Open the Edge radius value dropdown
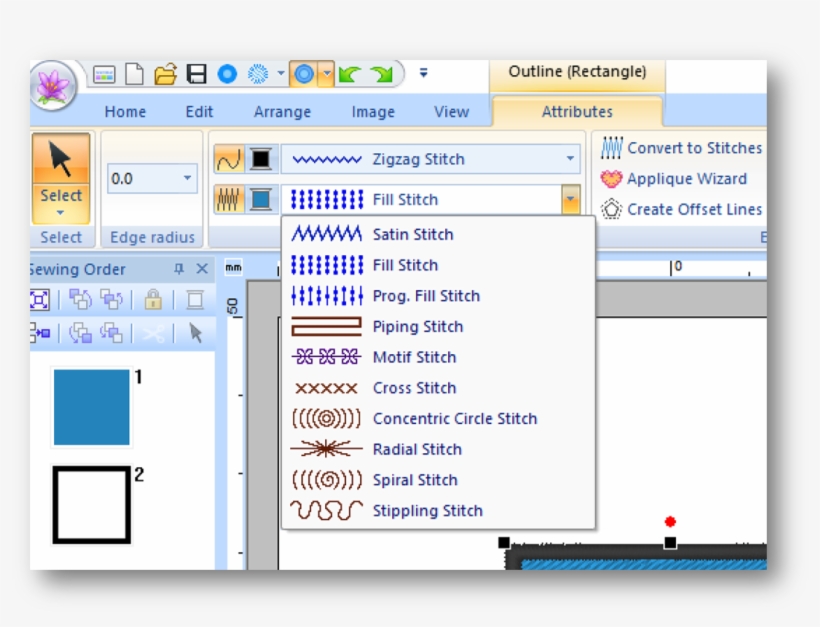The image size is (820, 627). (x=187, y=179)
